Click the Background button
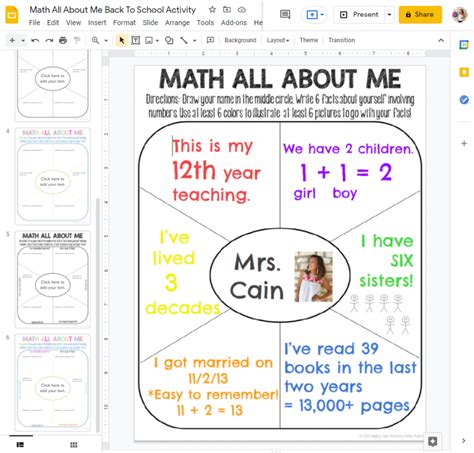Viewport: 474px width, 453px height. (240, 40)
